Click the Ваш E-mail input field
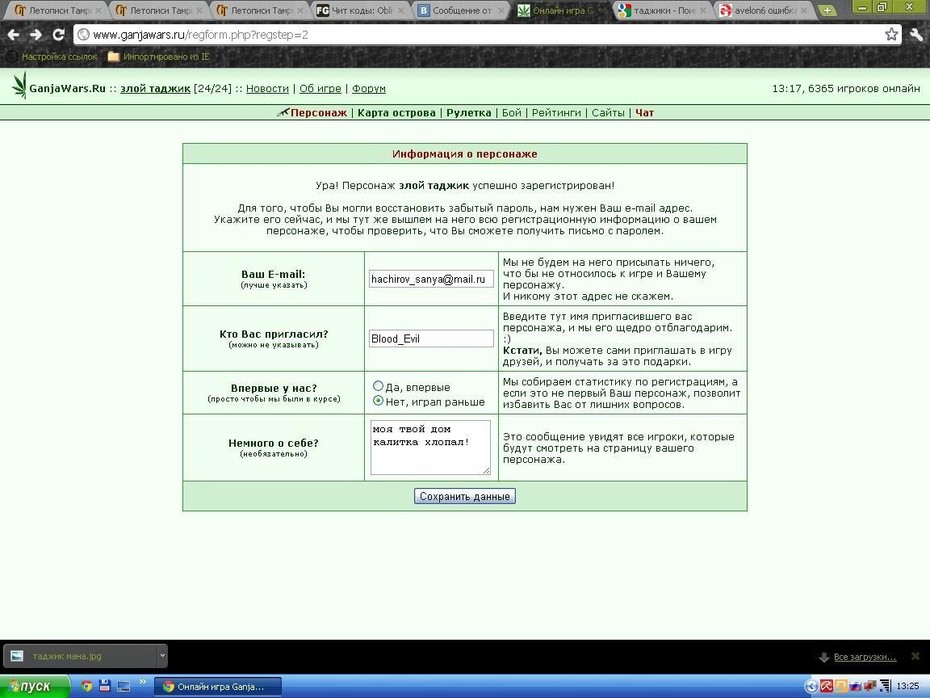The image size is (930, 698). point(431,279)
